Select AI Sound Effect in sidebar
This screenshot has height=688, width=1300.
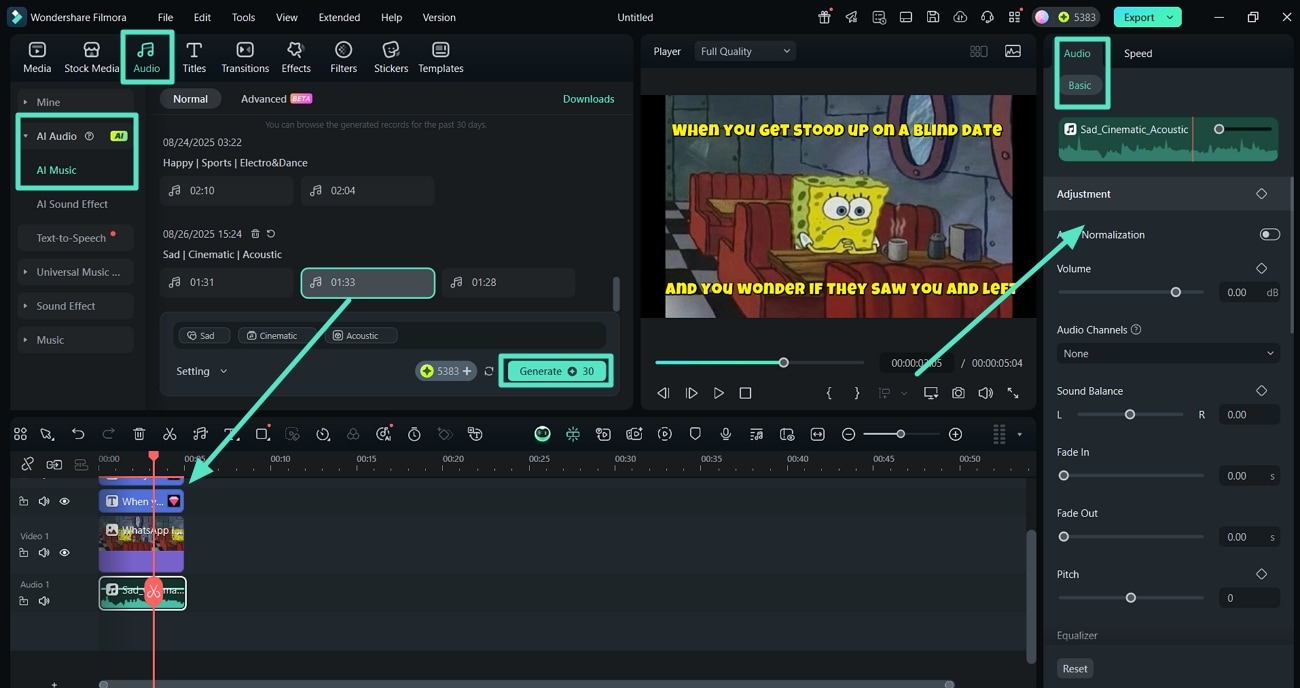pyautogui.click(x=72, y=204)
